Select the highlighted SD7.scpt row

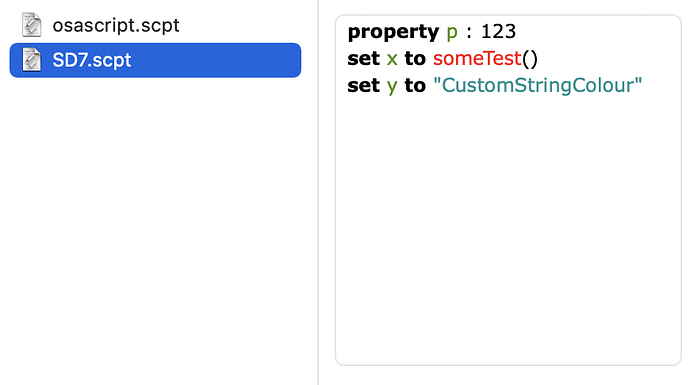coord(155,60)
